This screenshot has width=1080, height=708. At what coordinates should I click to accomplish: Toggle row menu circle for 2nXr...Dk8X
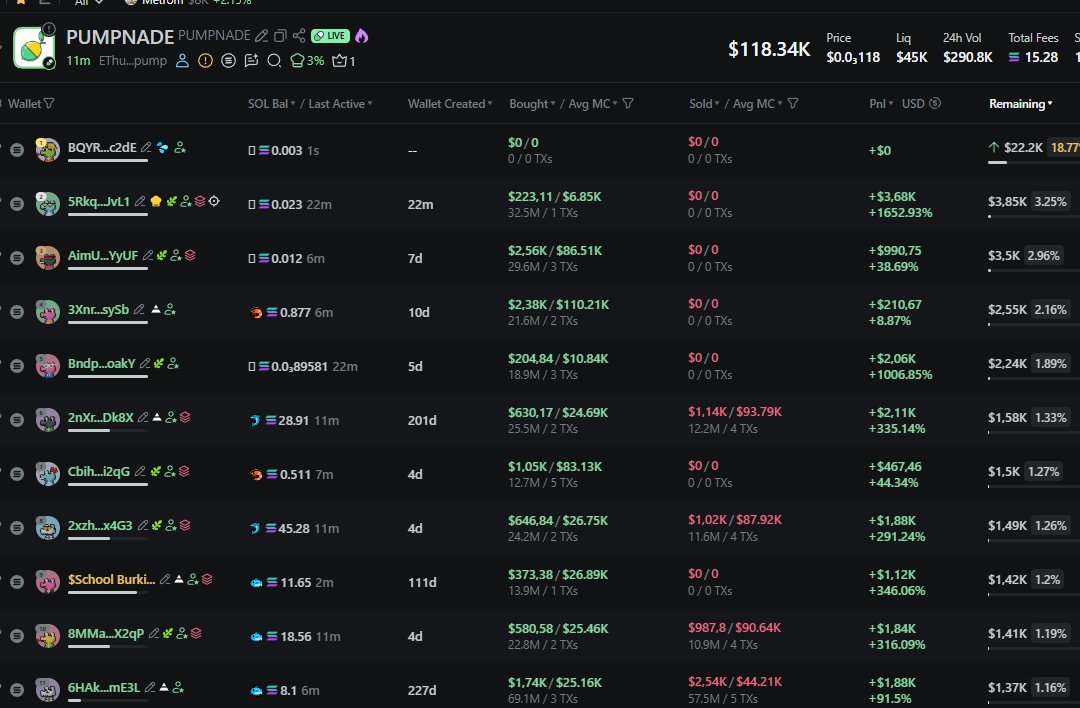(x=17, y=420)
